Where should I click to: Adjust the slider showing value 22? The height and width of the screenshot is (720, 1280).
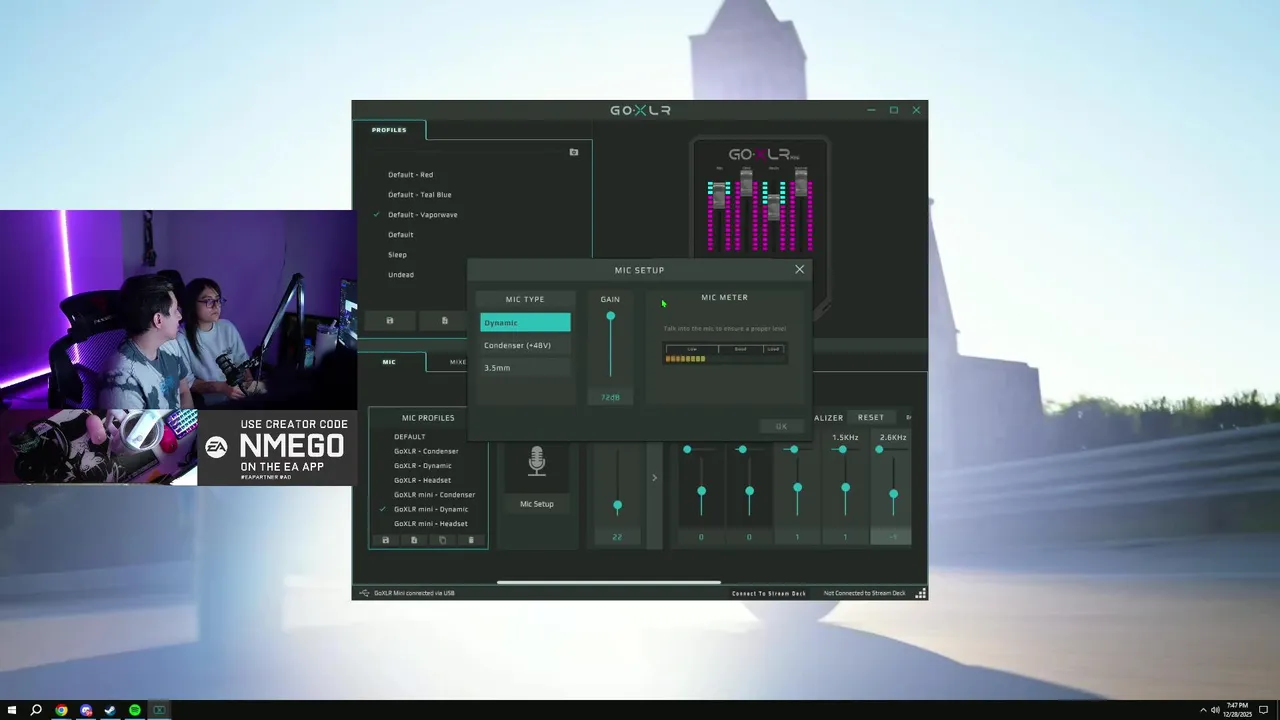617,506
